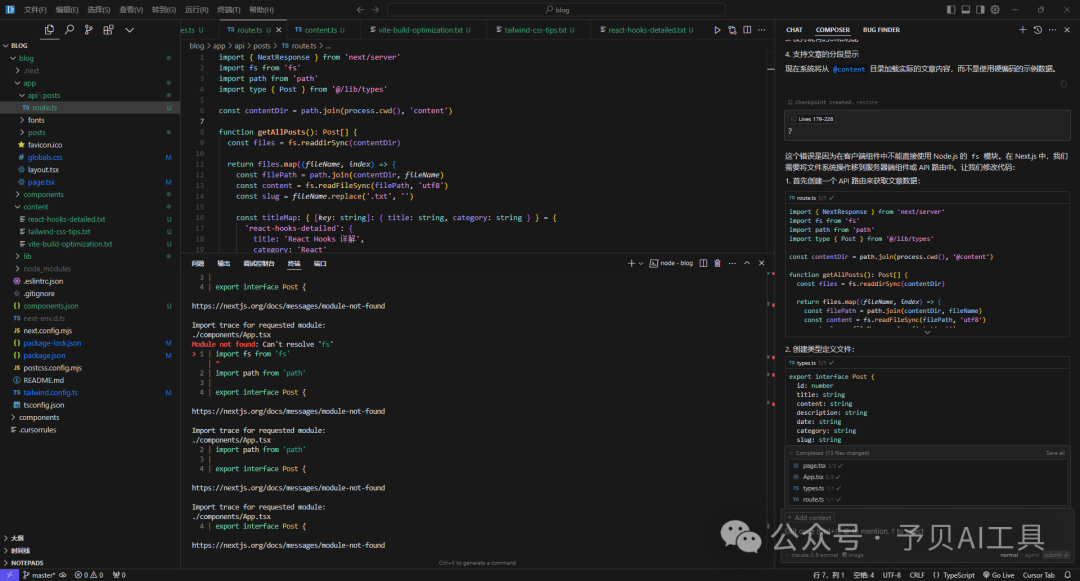Open the 编辑(E) menu
This screenshot has width=1080, height=581.
(x=67, y=10)
